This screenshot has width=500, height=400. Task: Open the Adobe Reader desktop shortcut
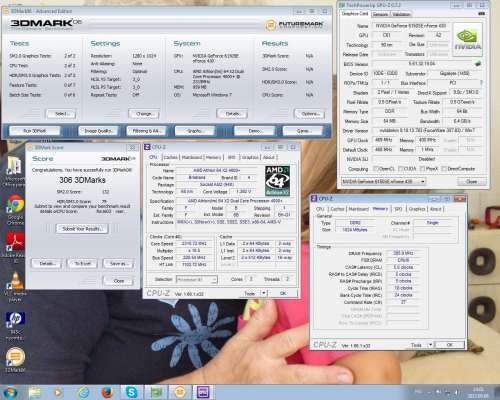tap(15, 247)
